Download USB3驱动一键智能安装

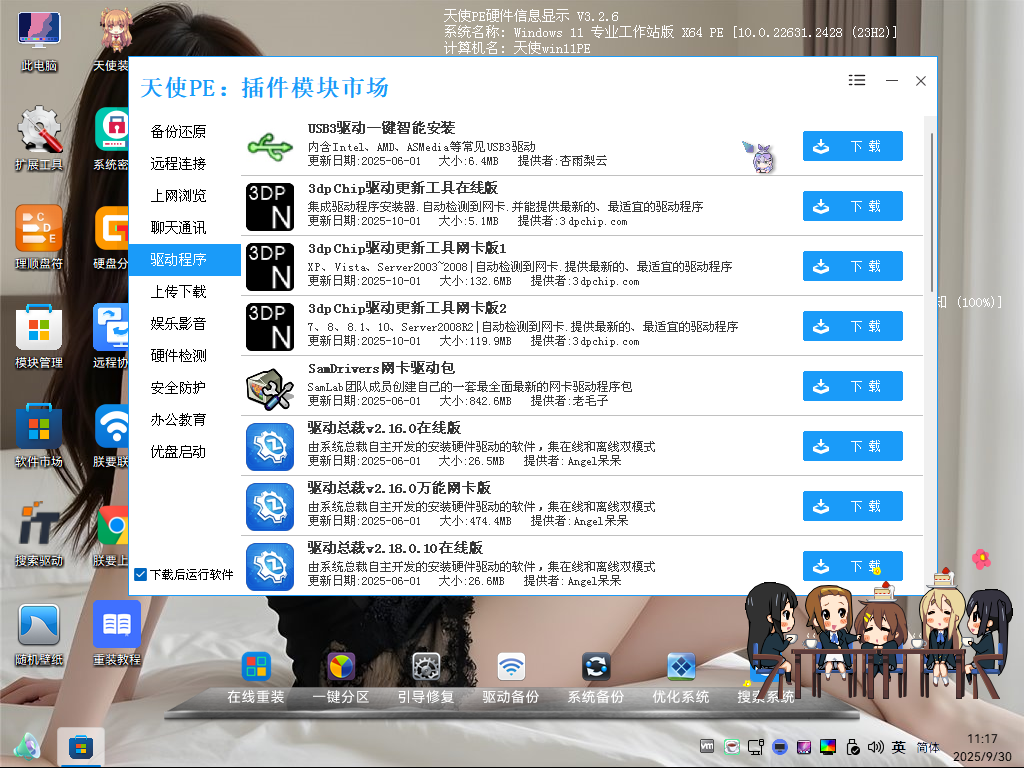(852, 146)
